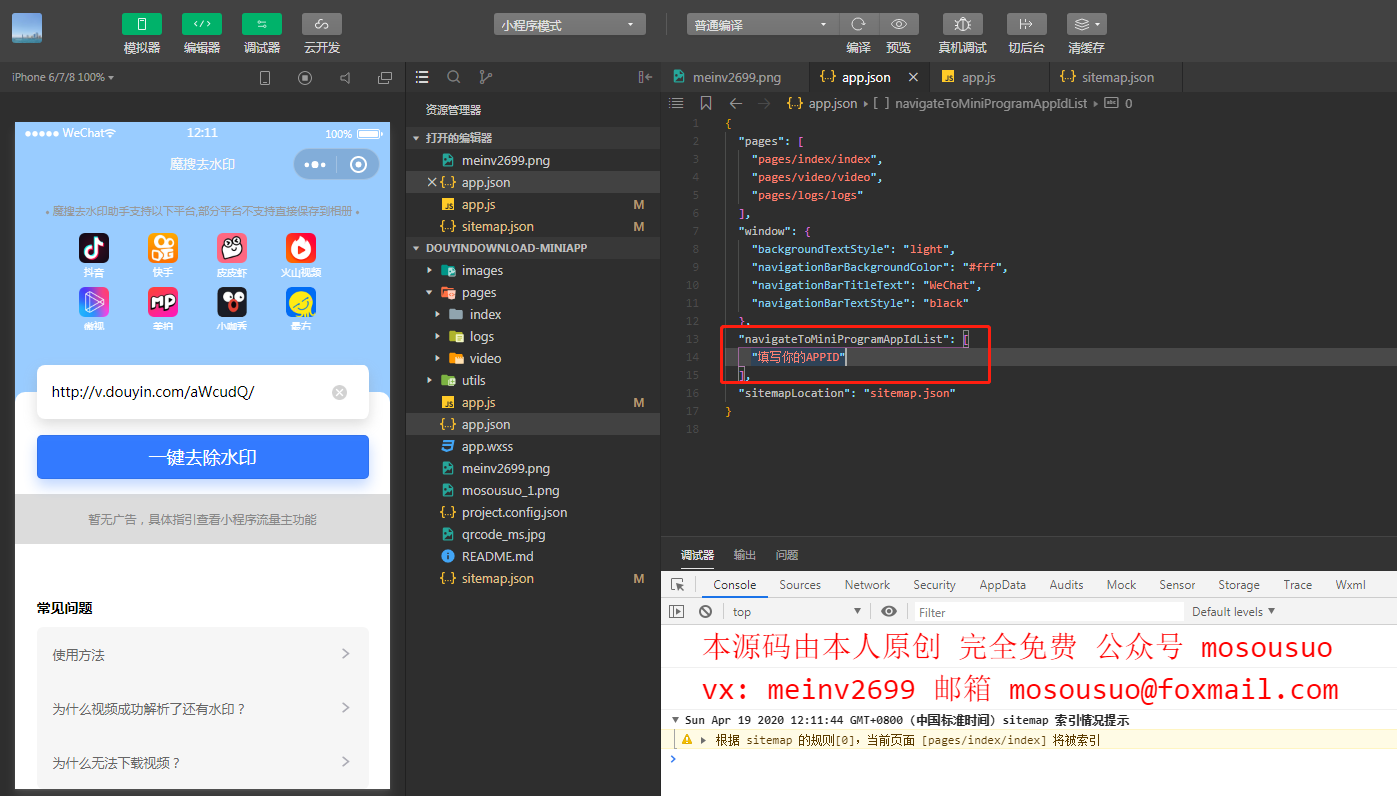Collapse the explorer side panel

tap(645, 77)
